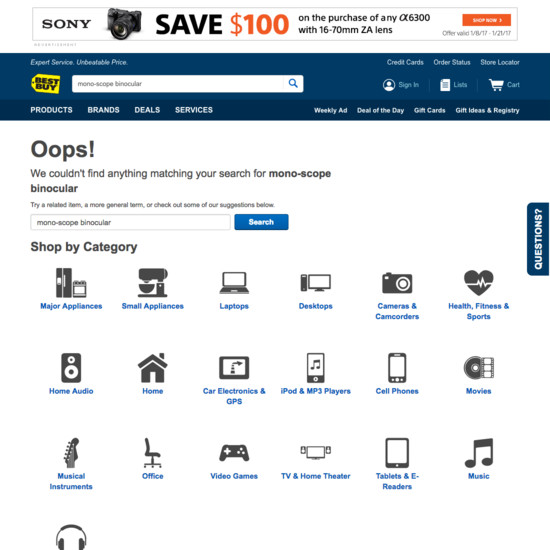This screenshot has width=550, height=550.
Task: Open the PRODUCTS menu
Action: 51,110
